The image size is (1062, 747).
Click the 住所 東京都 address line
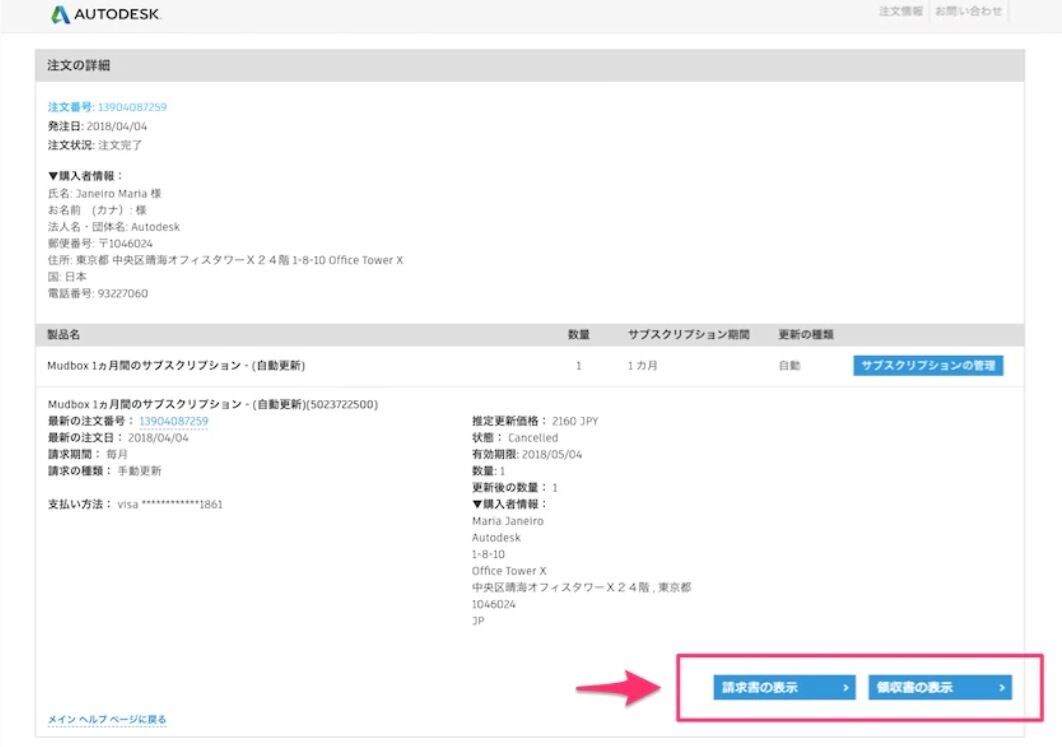pyautogui.click(x=225, y=260)
